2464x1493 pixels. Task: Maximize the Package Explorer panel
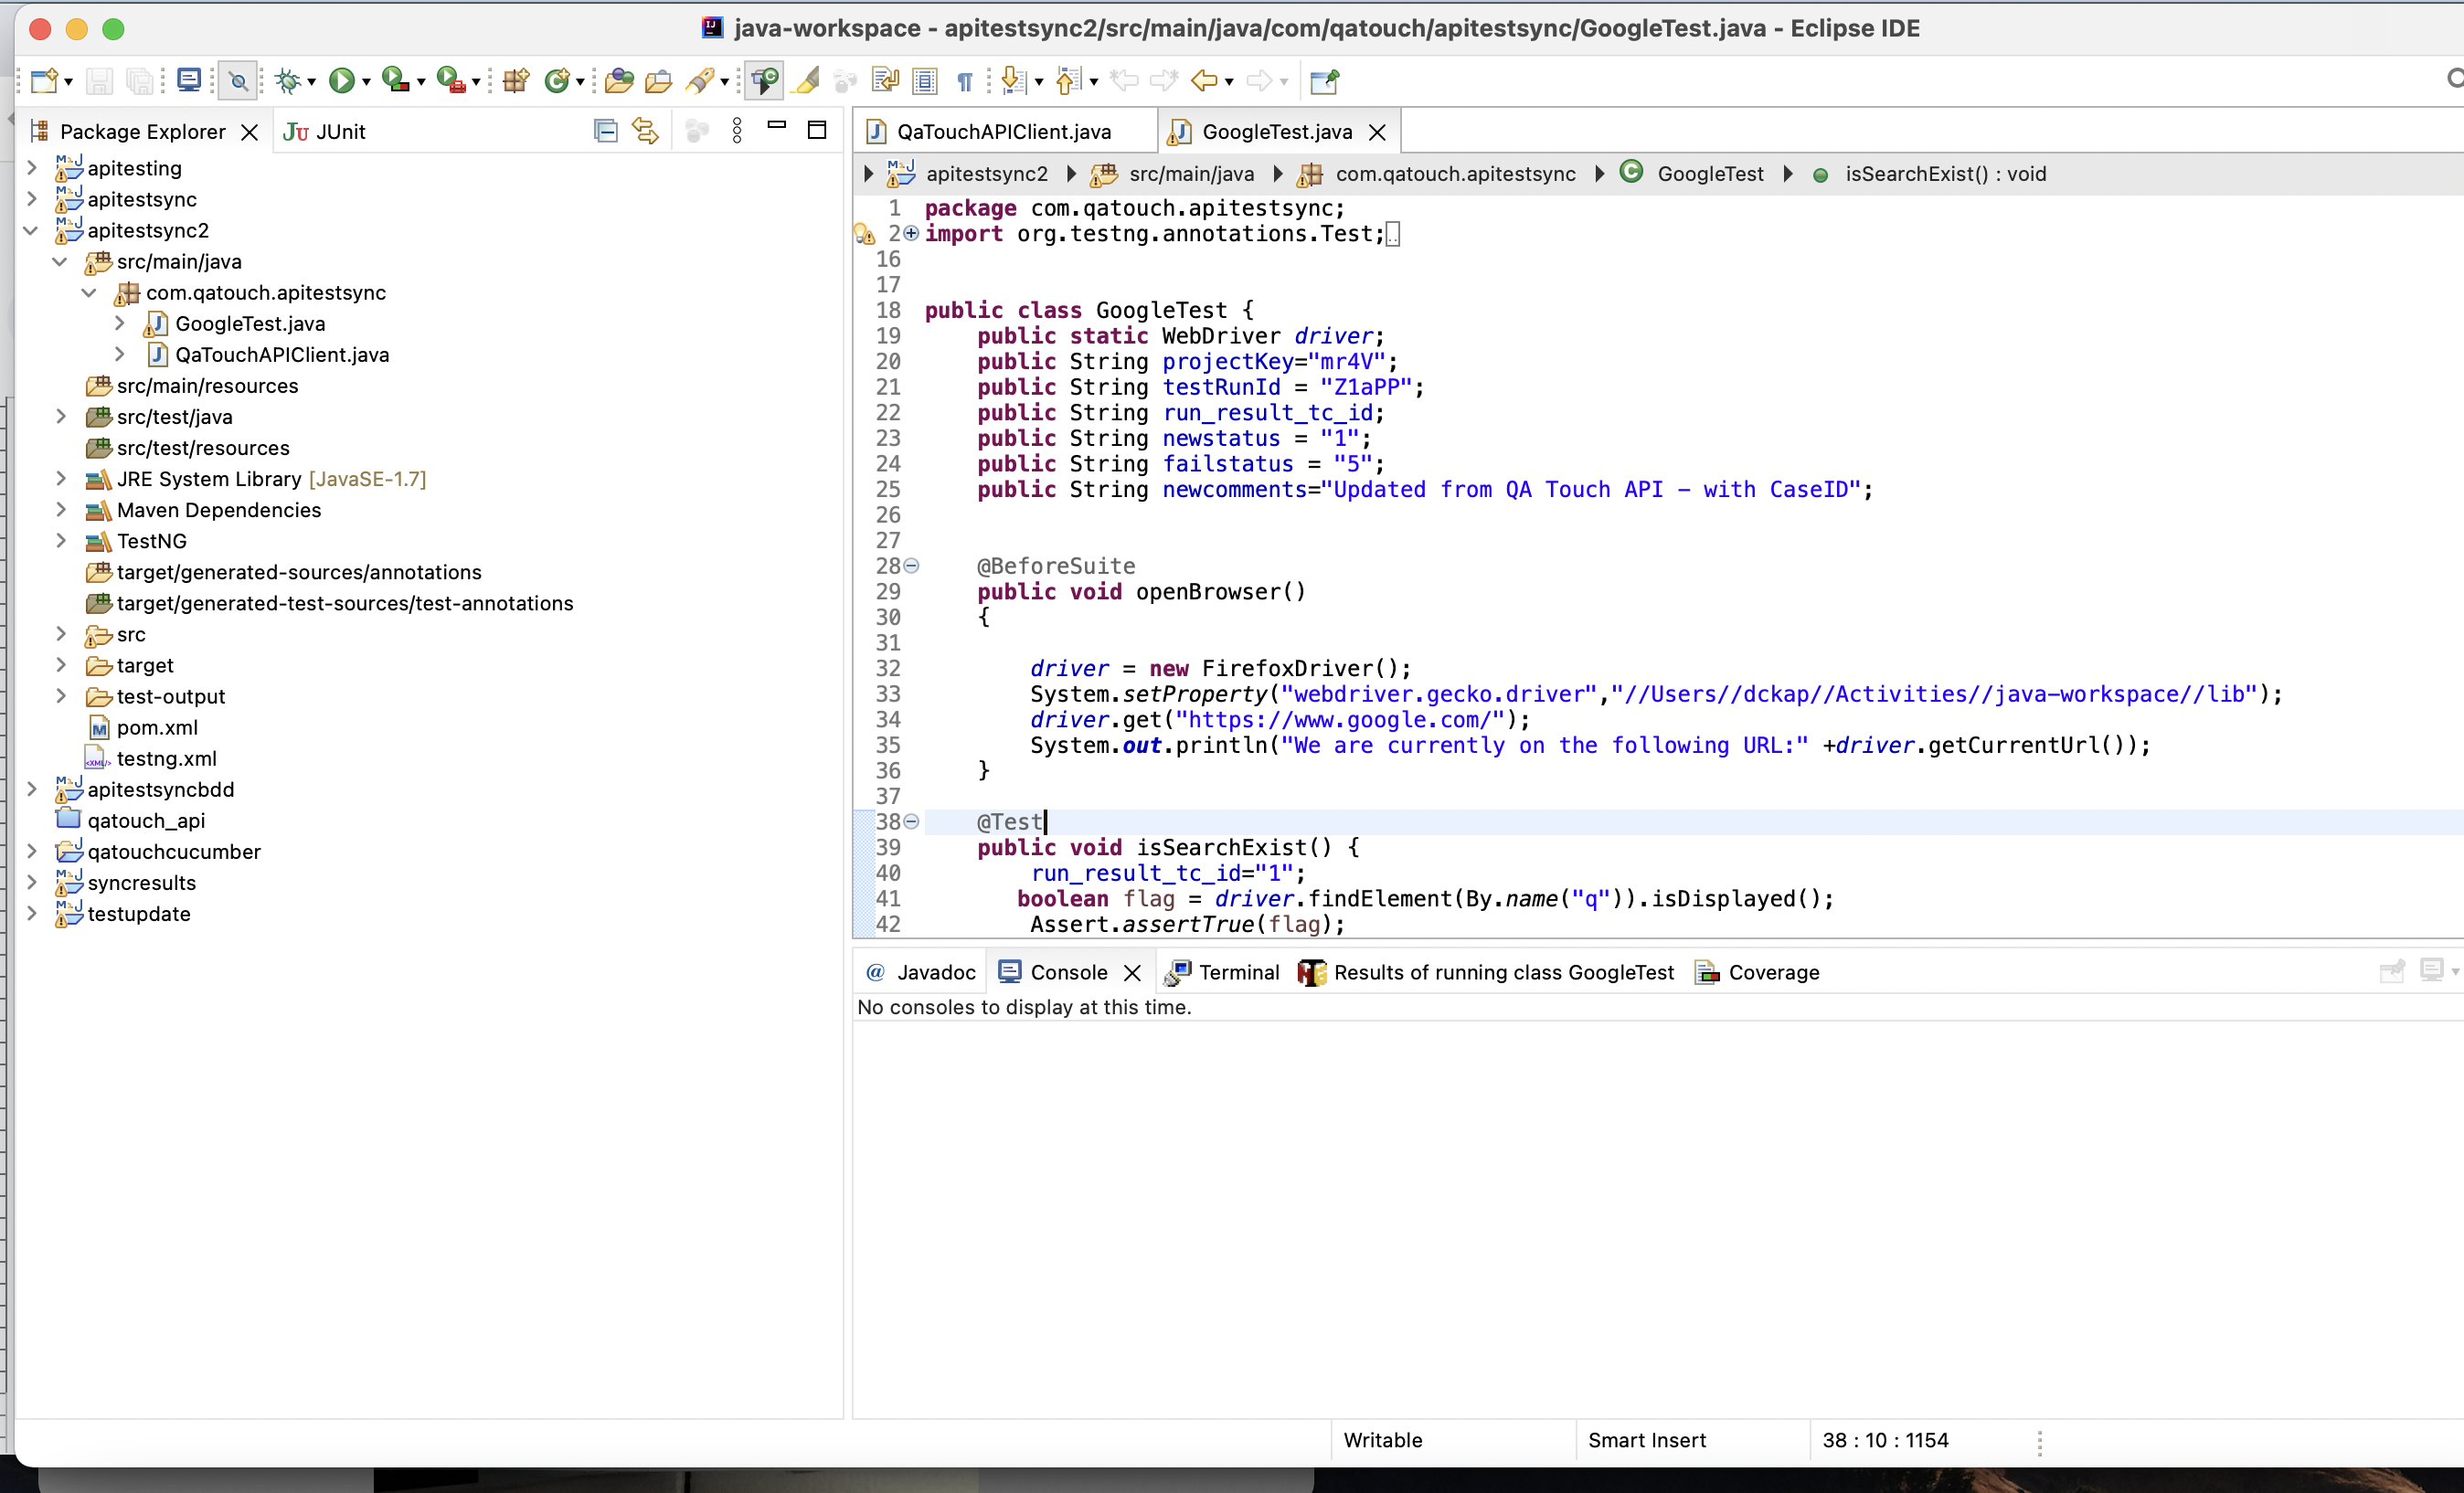click(817, 130)
